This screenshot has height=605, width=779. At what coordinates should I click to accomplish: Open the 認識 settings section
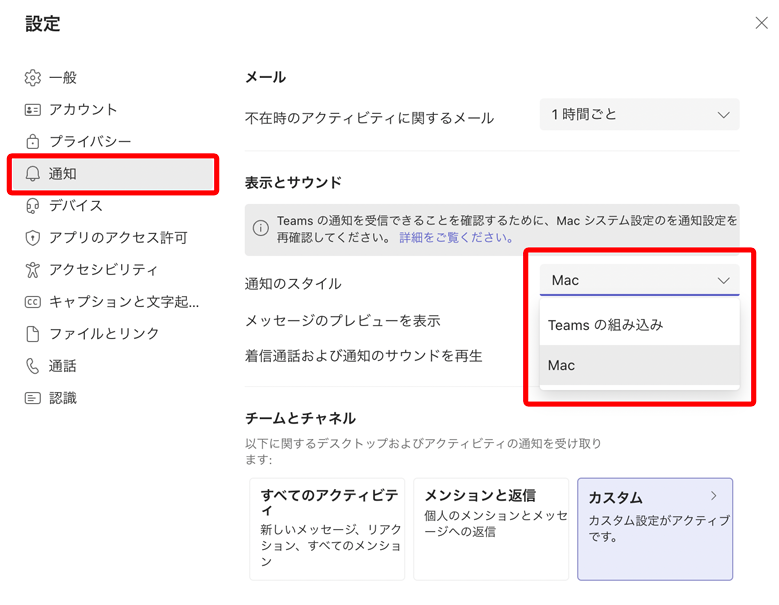tap(113, 398)
